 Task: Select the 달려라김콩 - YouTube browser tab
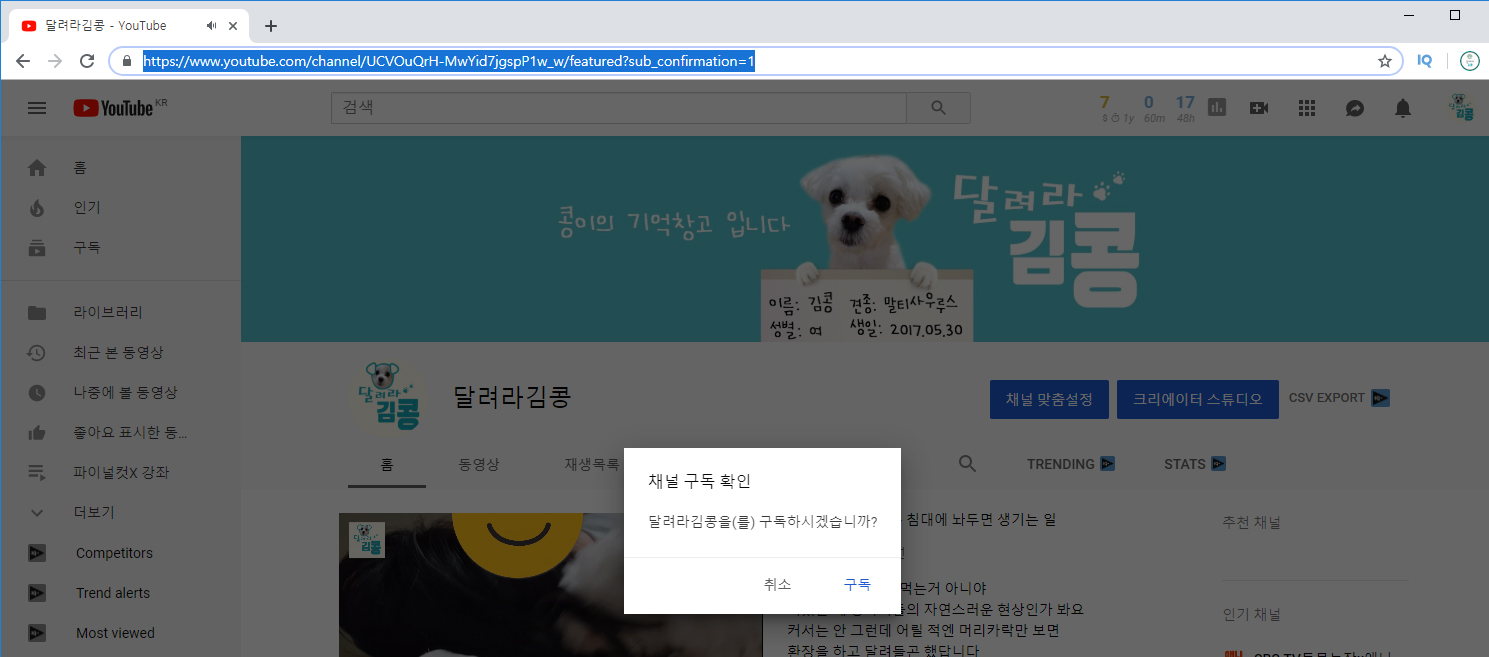tap(128, 26)
